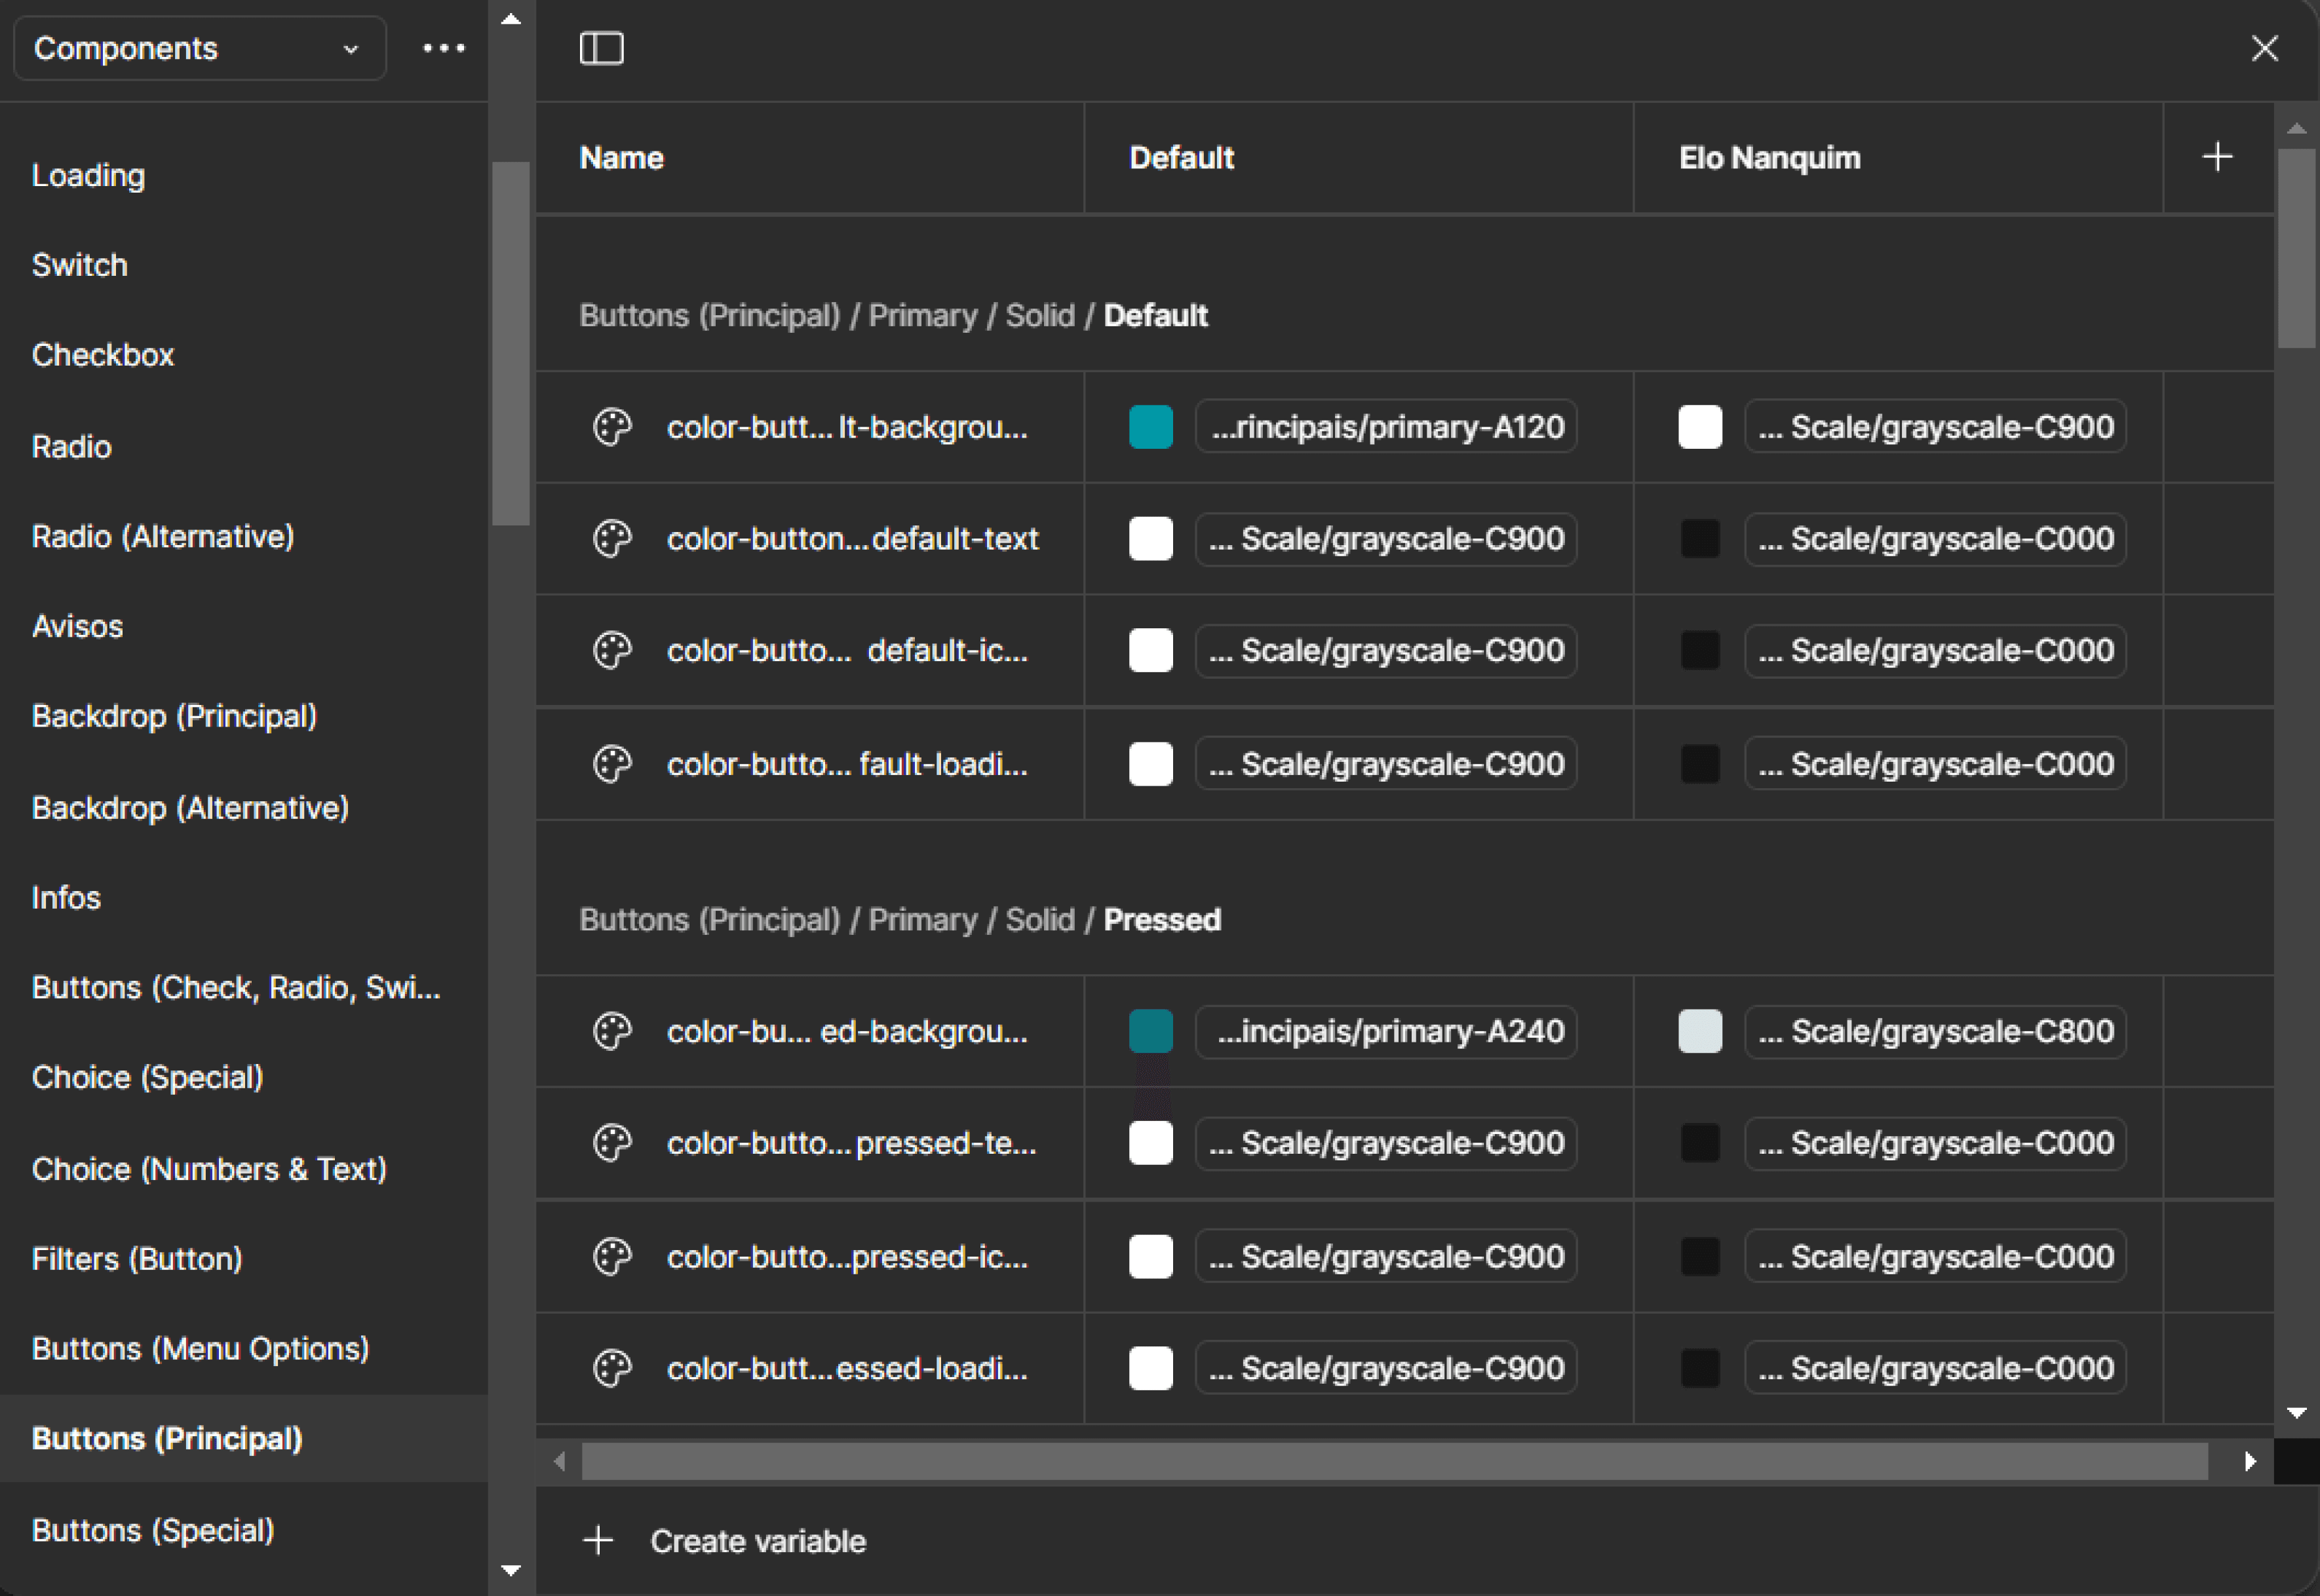Click the color-button default-text variable name
2320x1596 pixels.
coord(852,539)
